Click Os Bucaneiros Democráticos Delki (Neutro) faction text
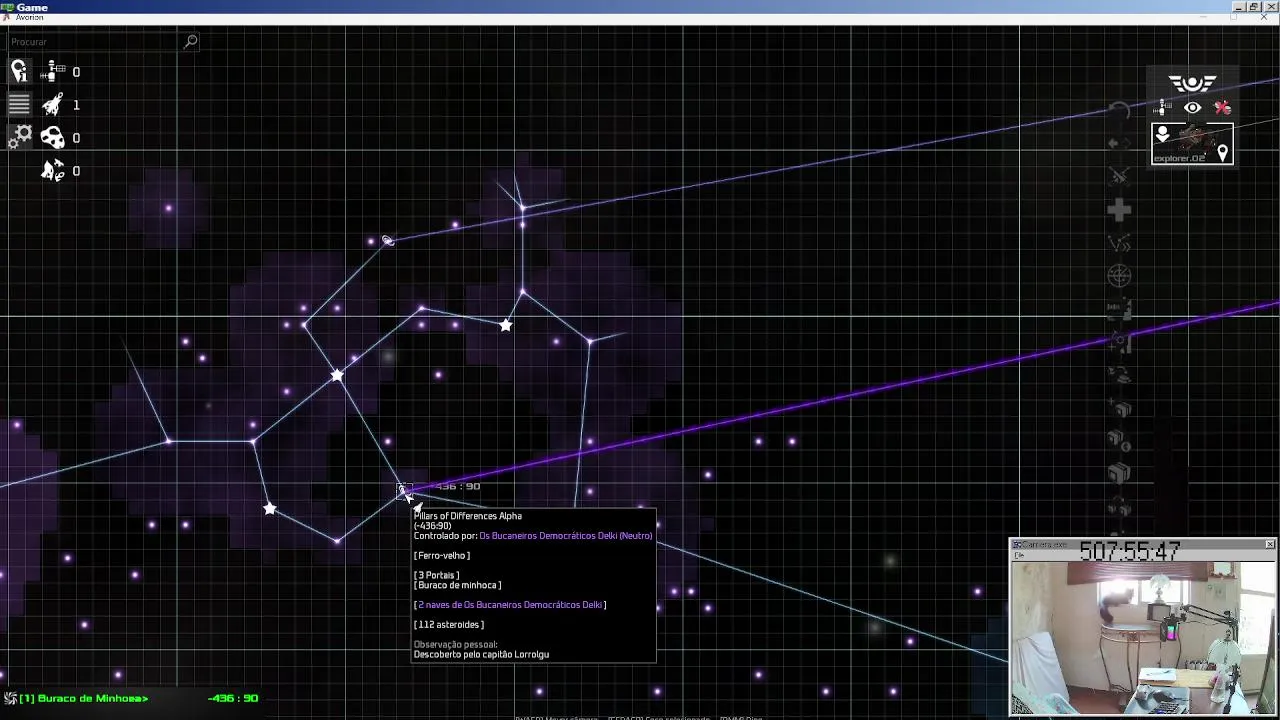Image resolution: width=1280 pixels, height=720 pixels. tap(566, 536)
